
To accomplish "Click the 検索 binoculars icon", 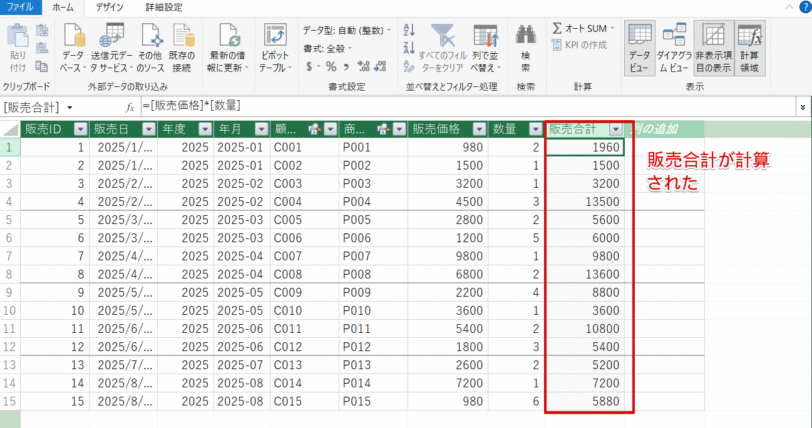I will pyautogui.click(x=526, y=36).
